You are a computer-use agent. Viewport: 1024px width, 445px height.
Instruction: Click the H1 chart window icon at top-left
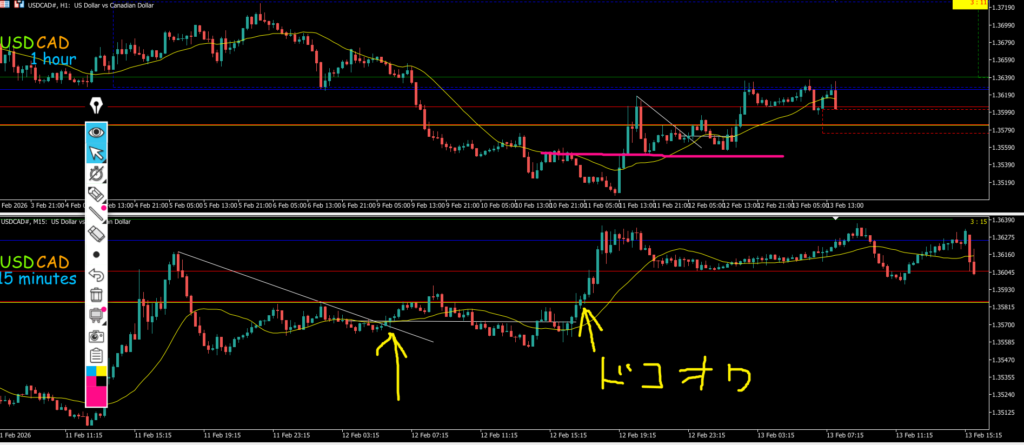point(5,4)
